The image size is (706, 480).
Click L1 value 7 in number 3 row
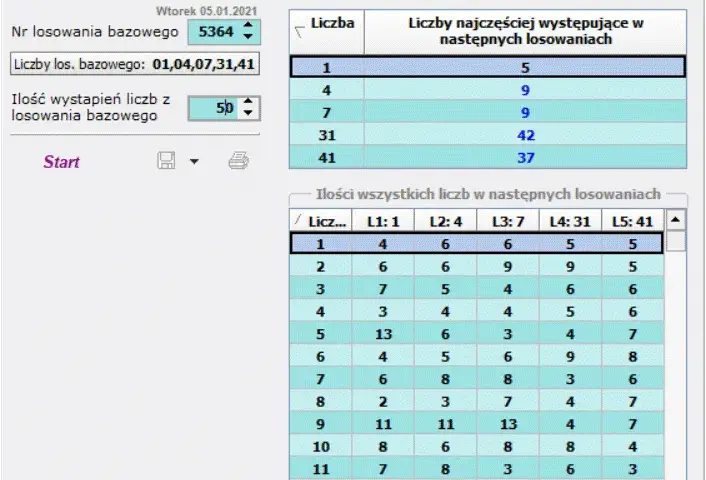[x=383, y=289]
